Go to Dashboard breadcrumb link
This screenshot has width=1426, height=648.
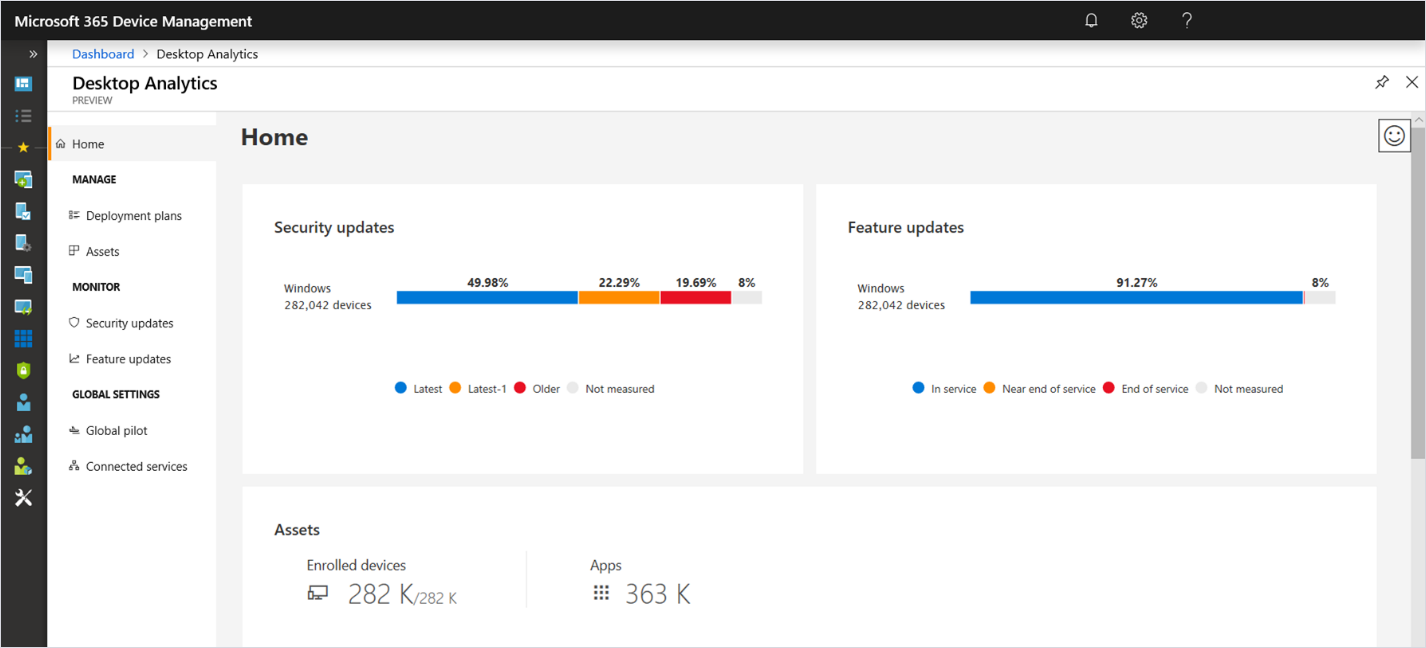point(103,54)
